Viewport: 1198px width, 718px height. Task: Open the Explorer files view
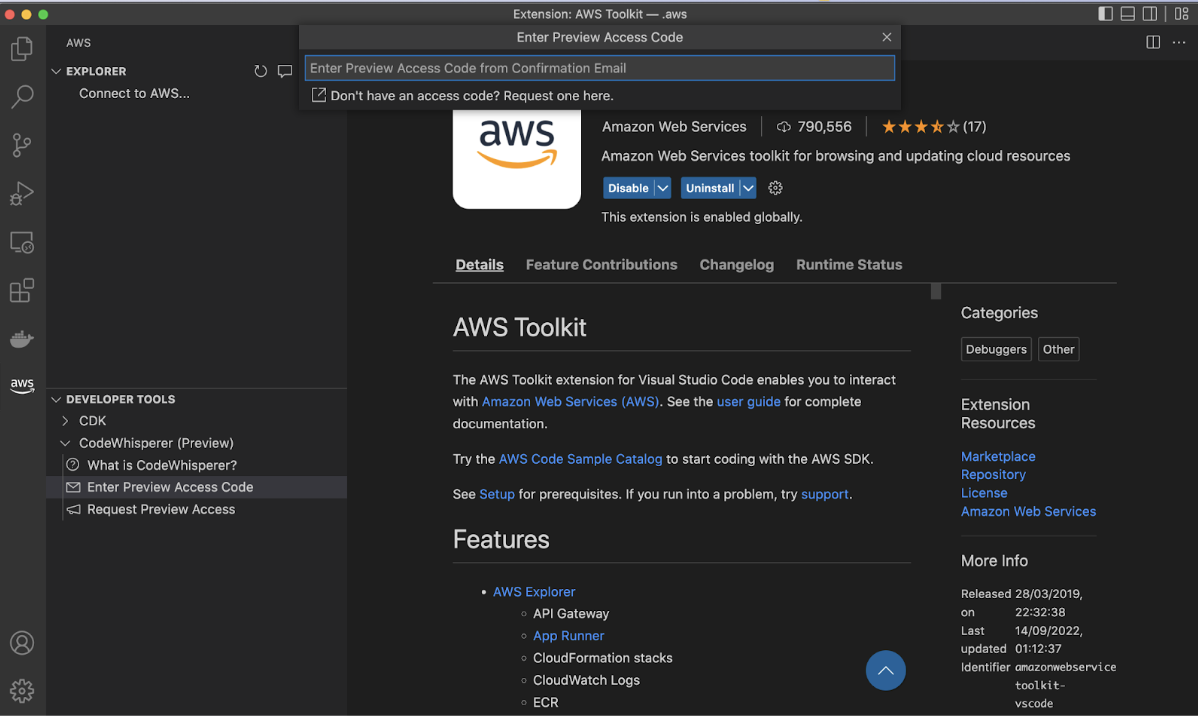coord(22,49)
